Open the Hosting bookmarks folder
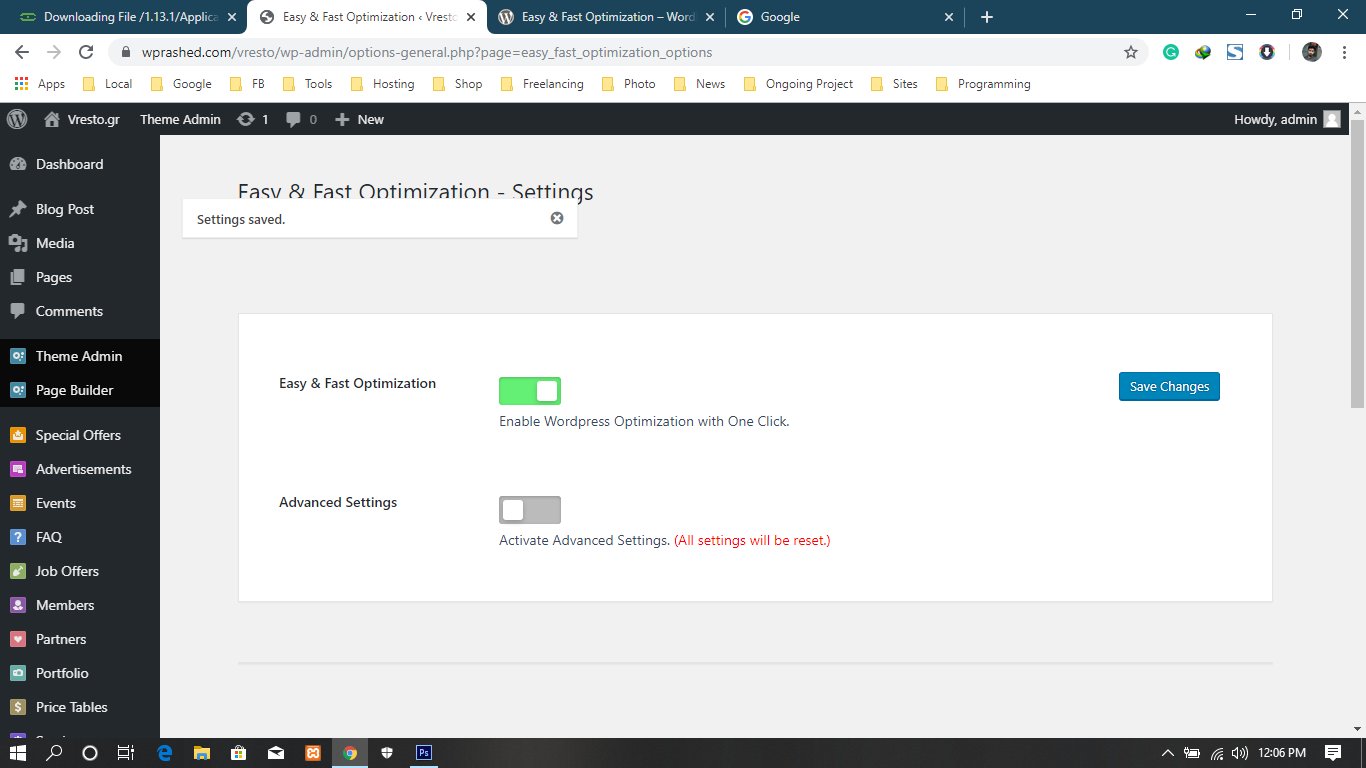The image size is (1366, 768). 382,84
